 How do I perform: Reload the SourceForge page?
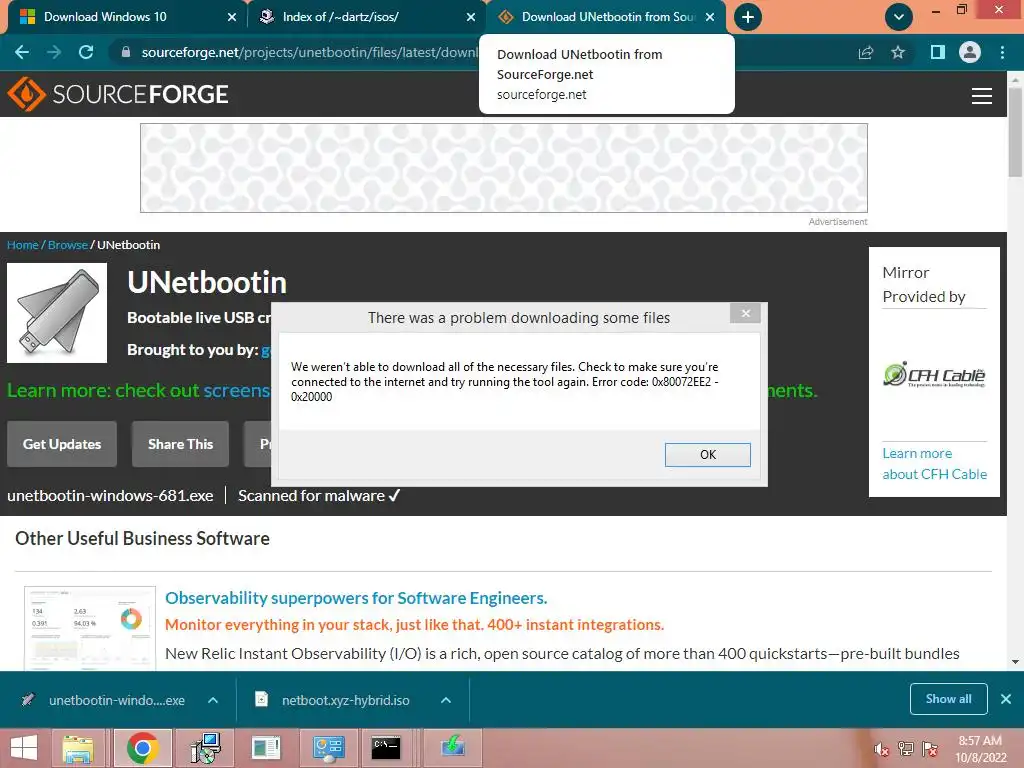point(86,52)
